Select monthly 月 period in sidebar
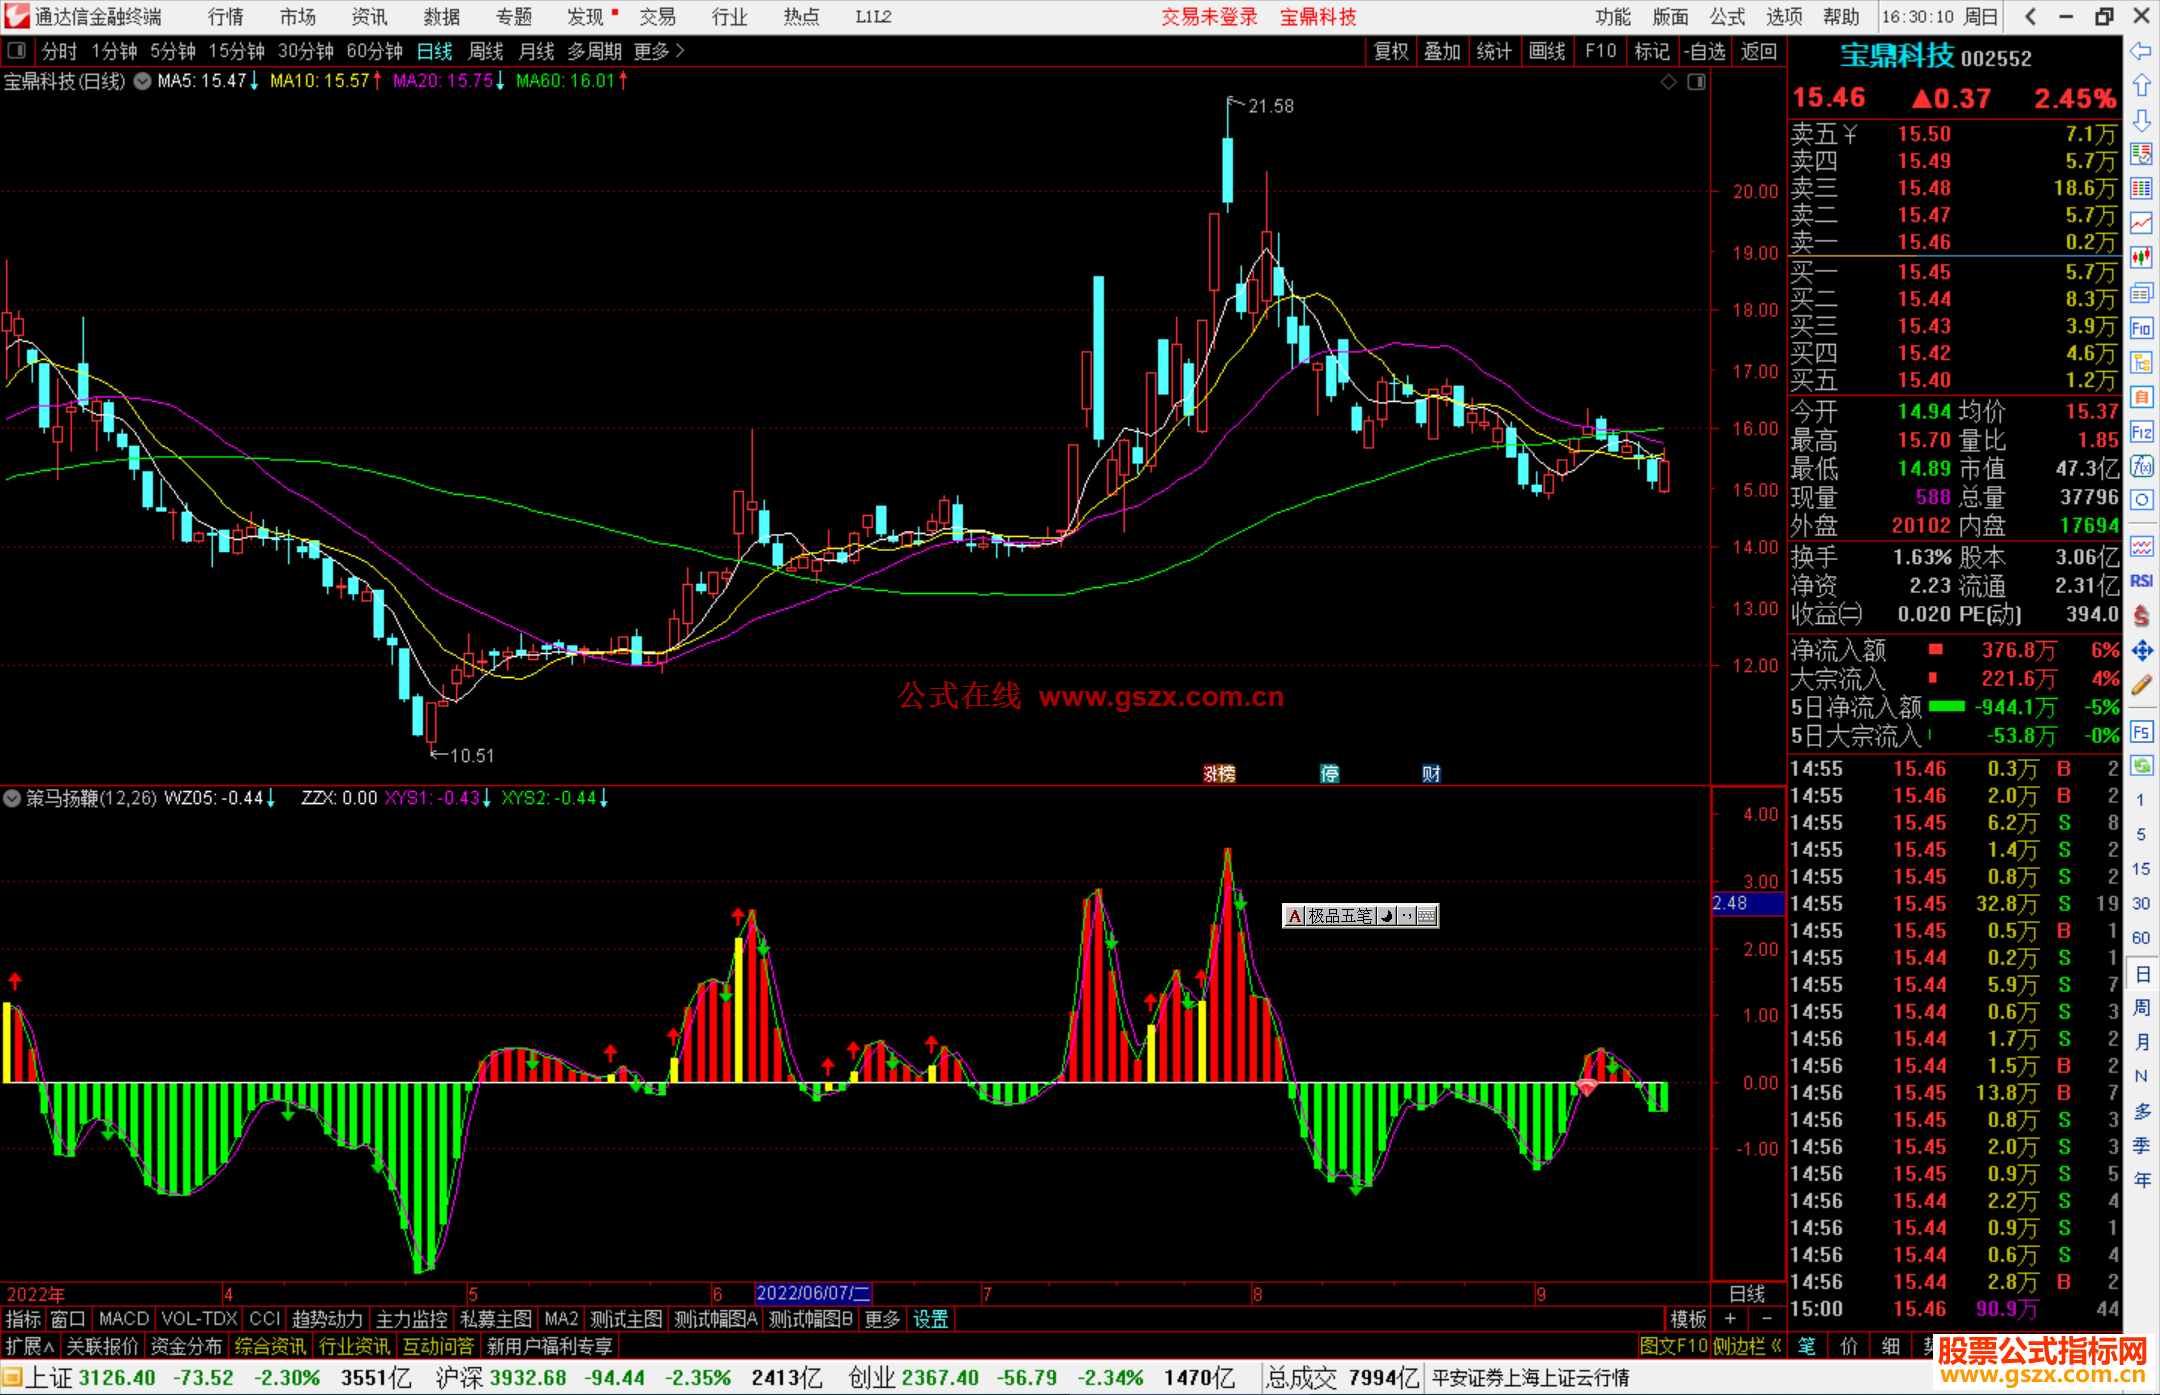2160x1395 pixels. click(x=2141, y=1042)
